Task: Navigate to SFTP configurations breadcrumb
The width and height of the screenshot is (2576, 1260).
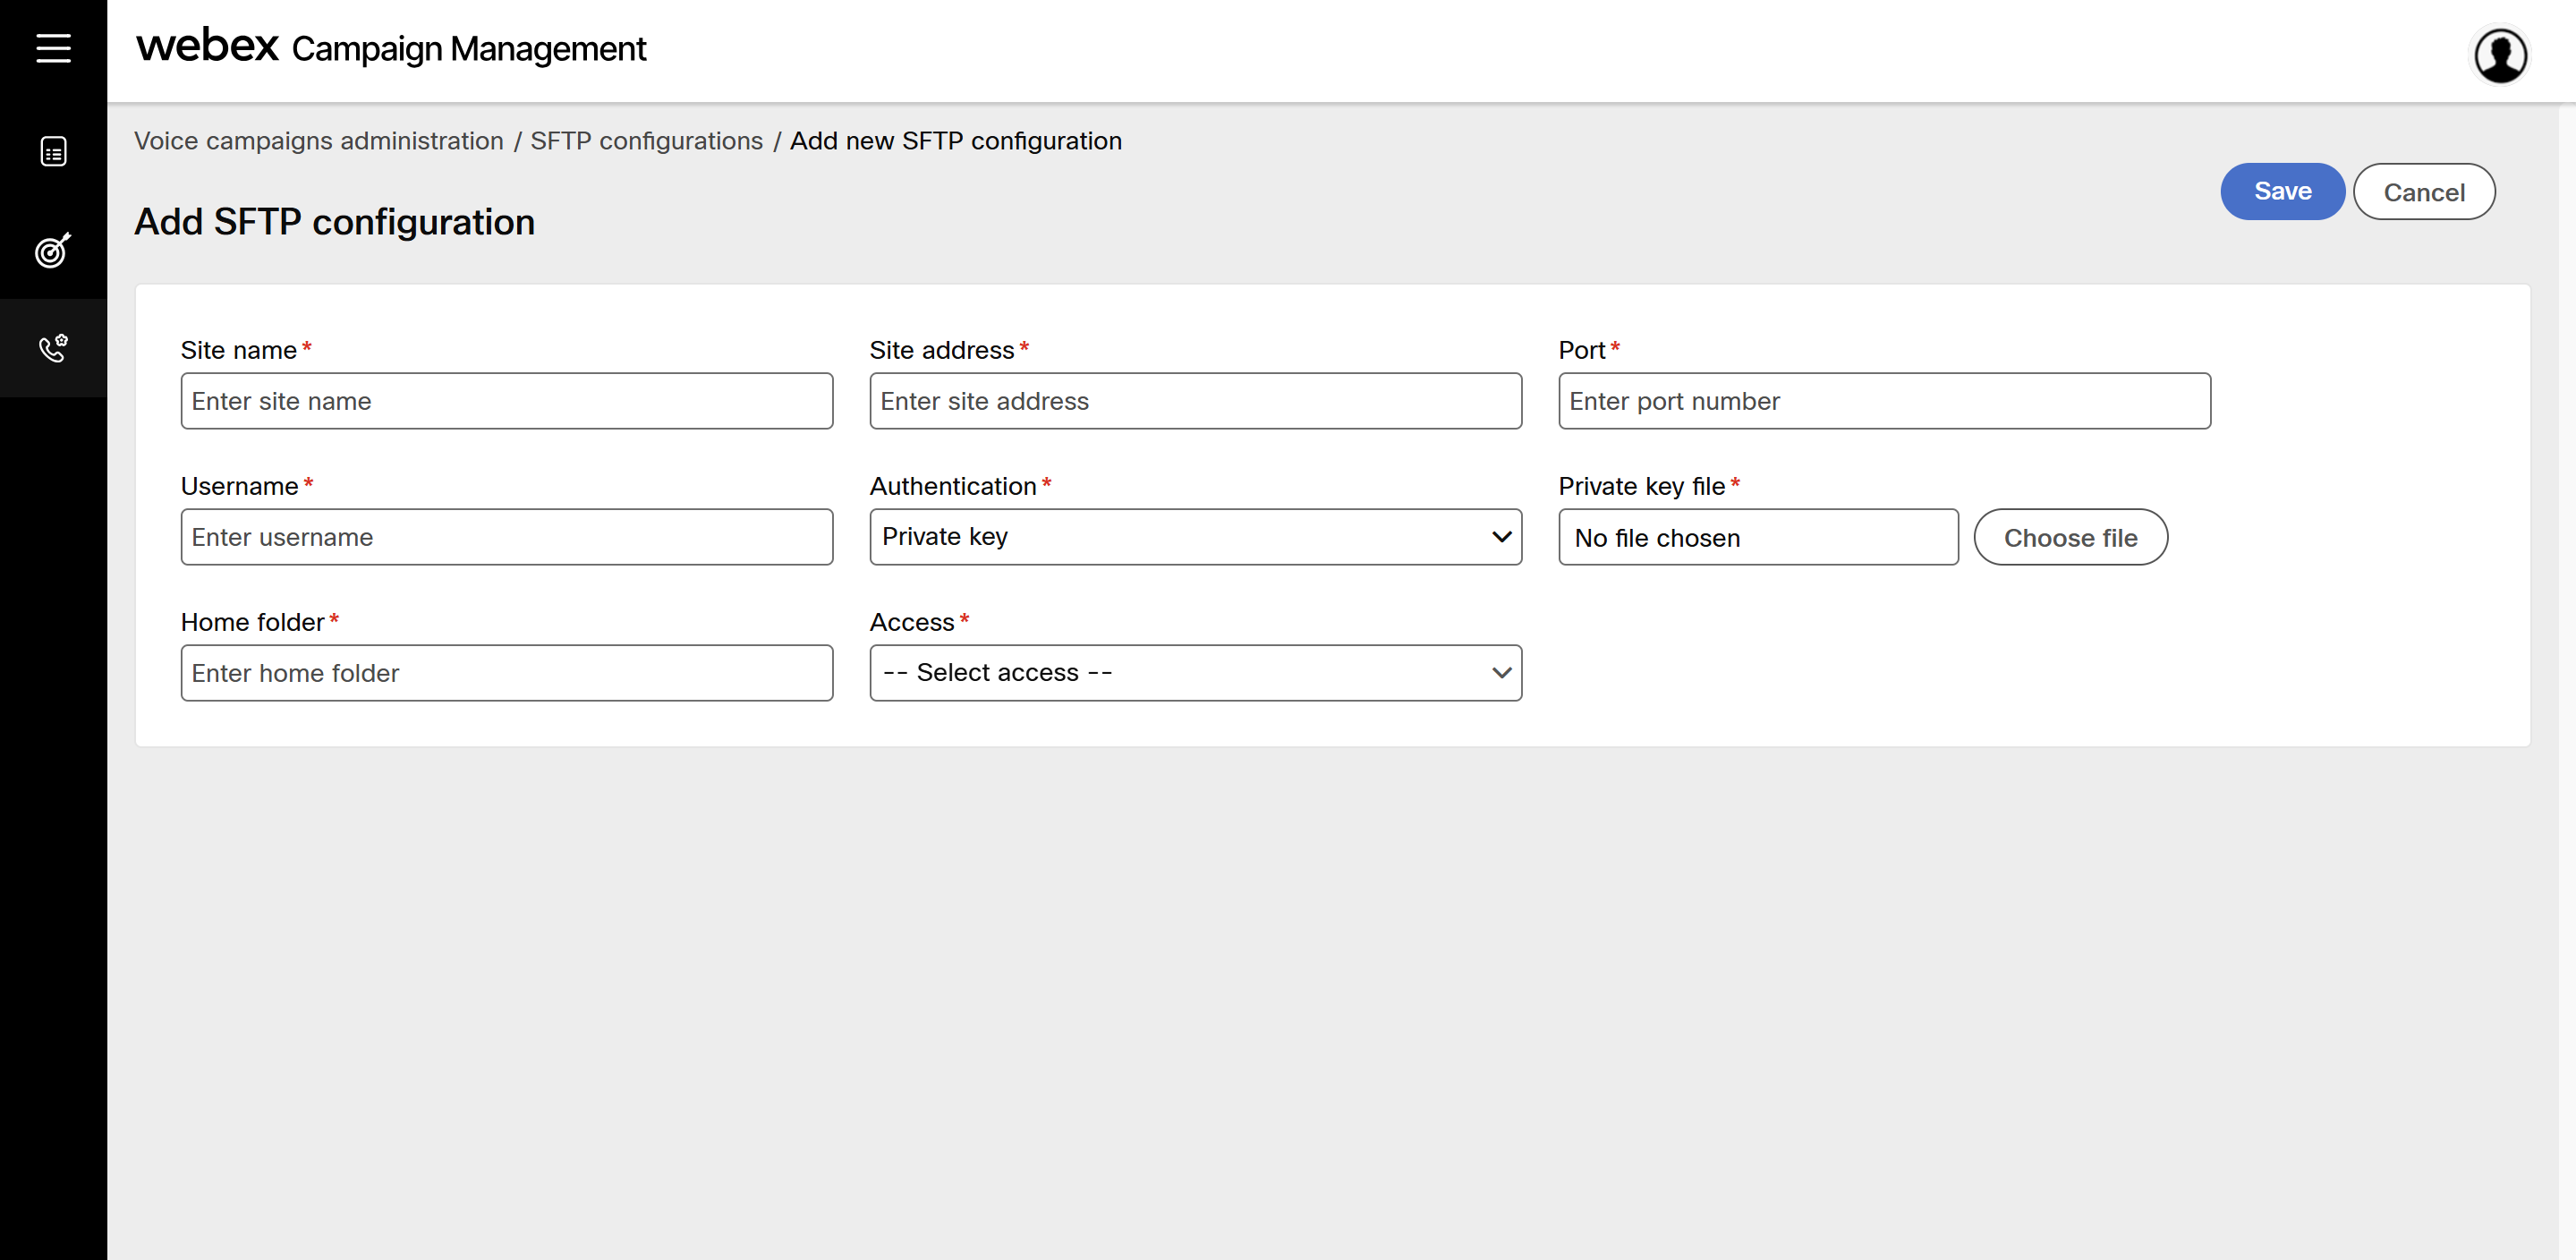Action: click(646, 141)
